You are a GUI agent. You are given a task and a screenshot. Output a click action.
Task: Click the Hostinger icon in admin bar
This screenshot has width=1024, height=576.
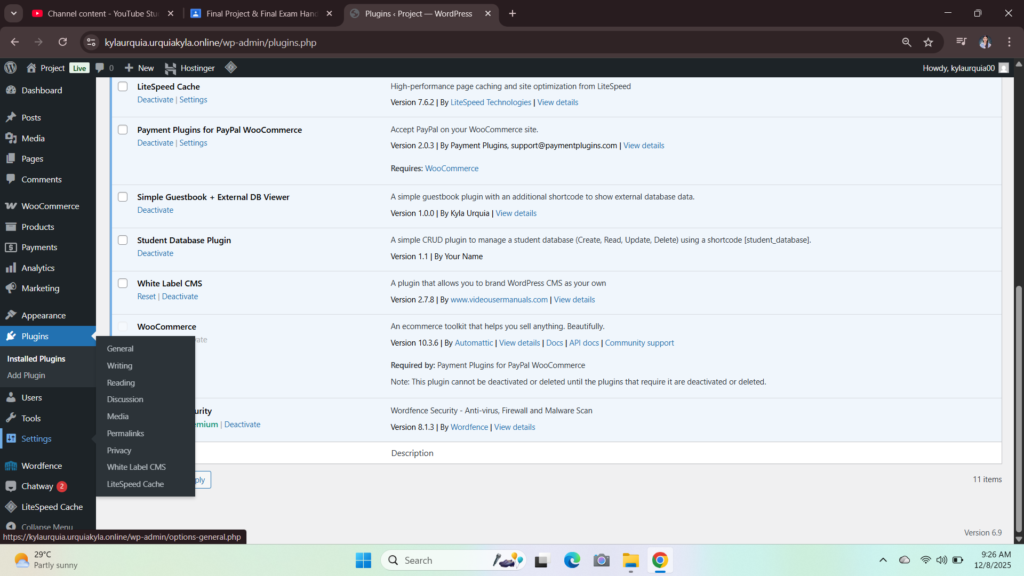(171, 68)
